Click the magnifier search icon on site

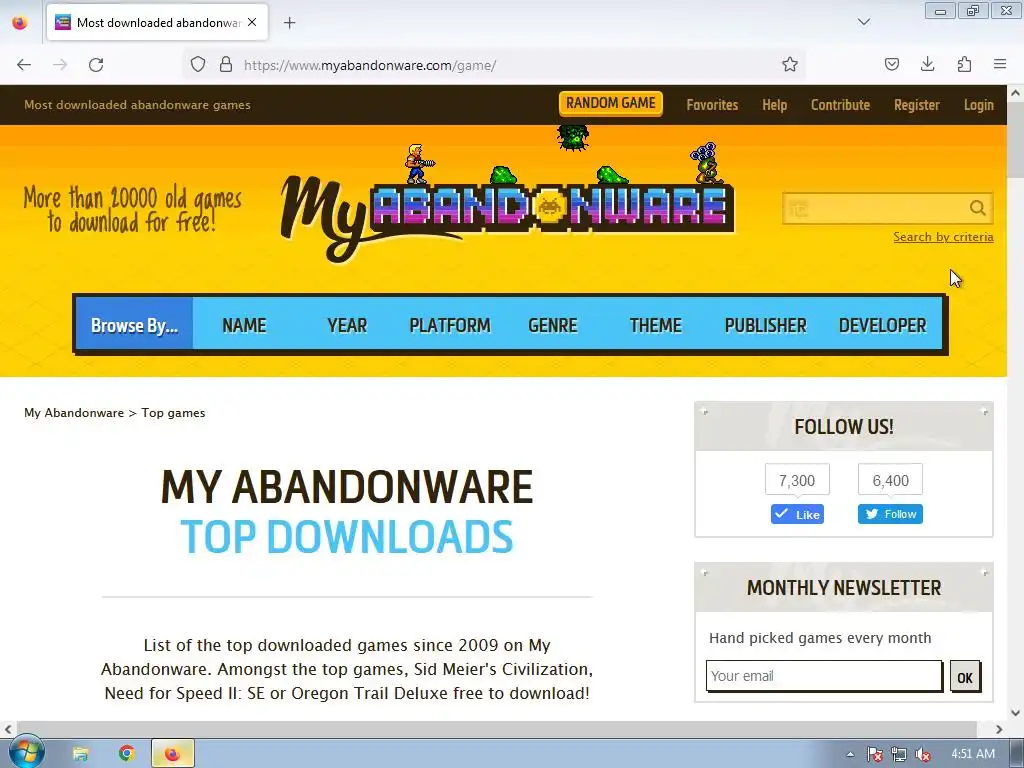tap(977, 208)
